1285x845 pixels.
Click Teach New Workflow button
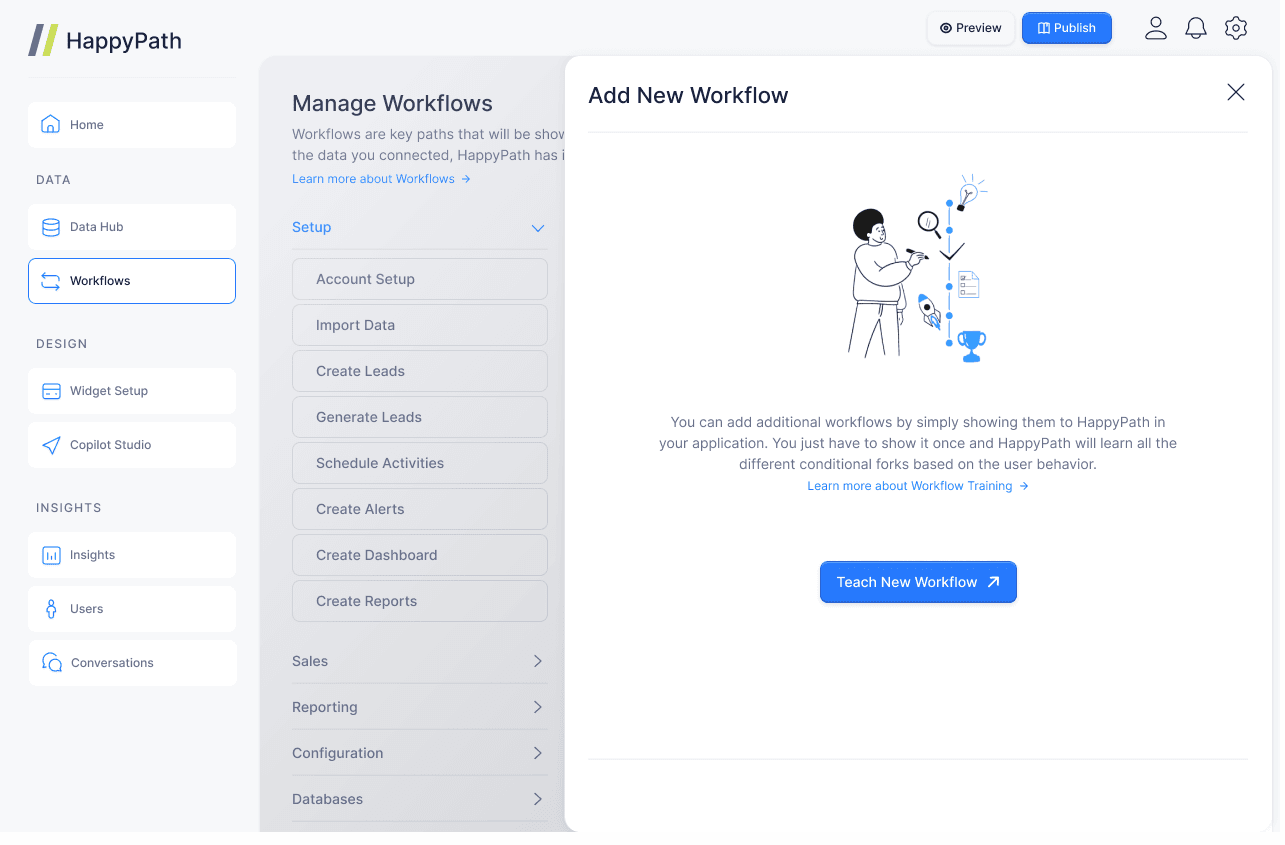918,582
